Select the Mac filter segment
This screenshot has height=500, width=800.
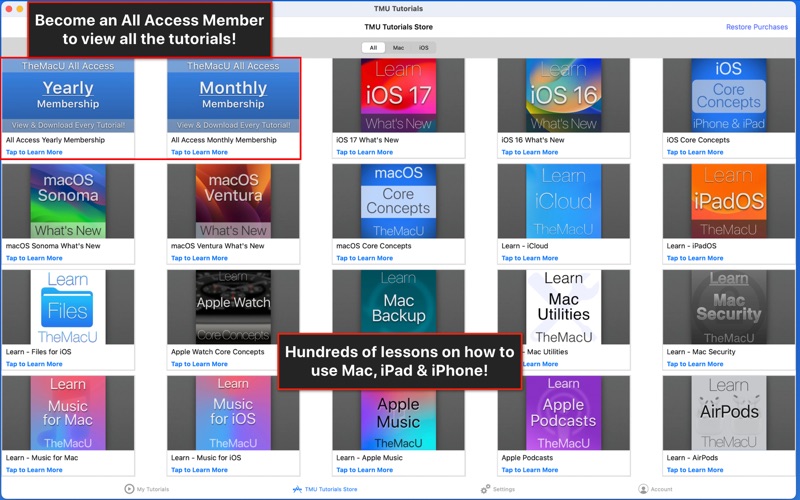[398, 47]
